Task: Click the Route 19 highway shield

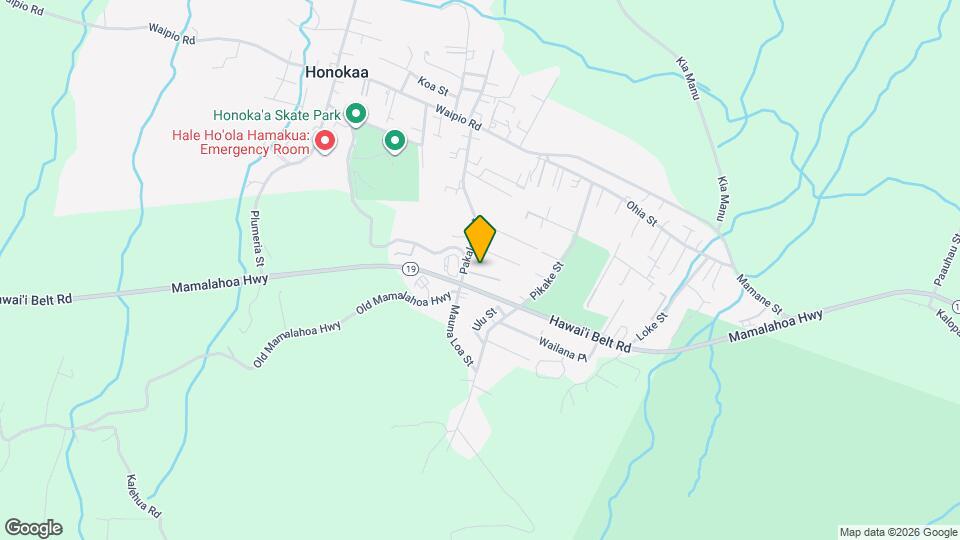Action: click(x=410, y=269)
